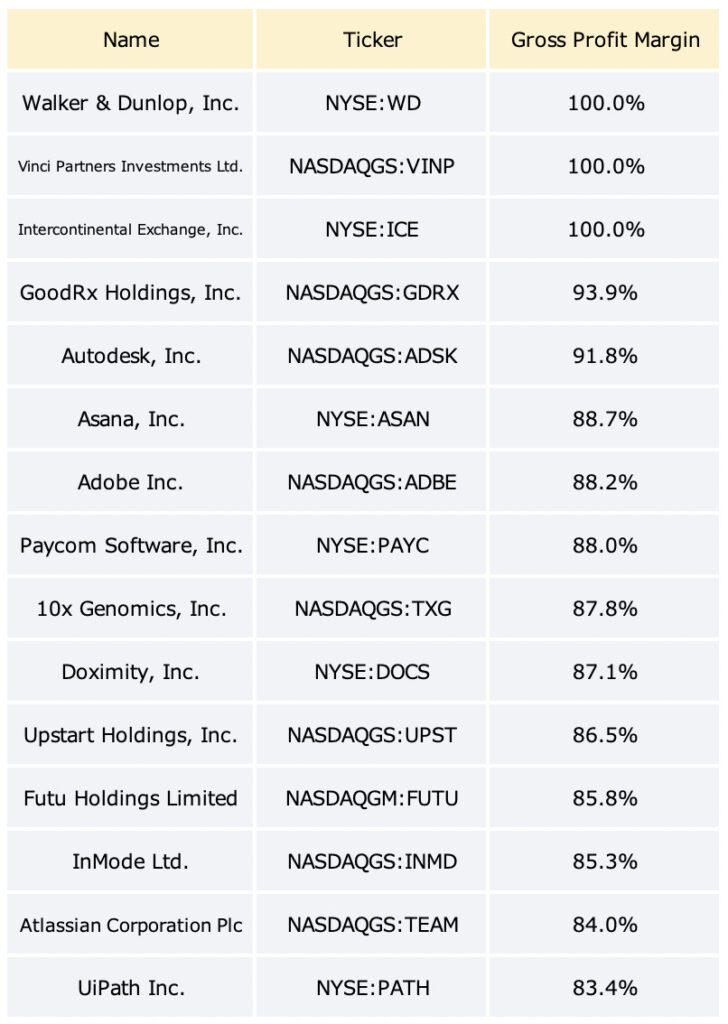Select the NASDAQGM:FUTU ticker cell
This screenshot has height=1024, width=728.
coord(371,798)
